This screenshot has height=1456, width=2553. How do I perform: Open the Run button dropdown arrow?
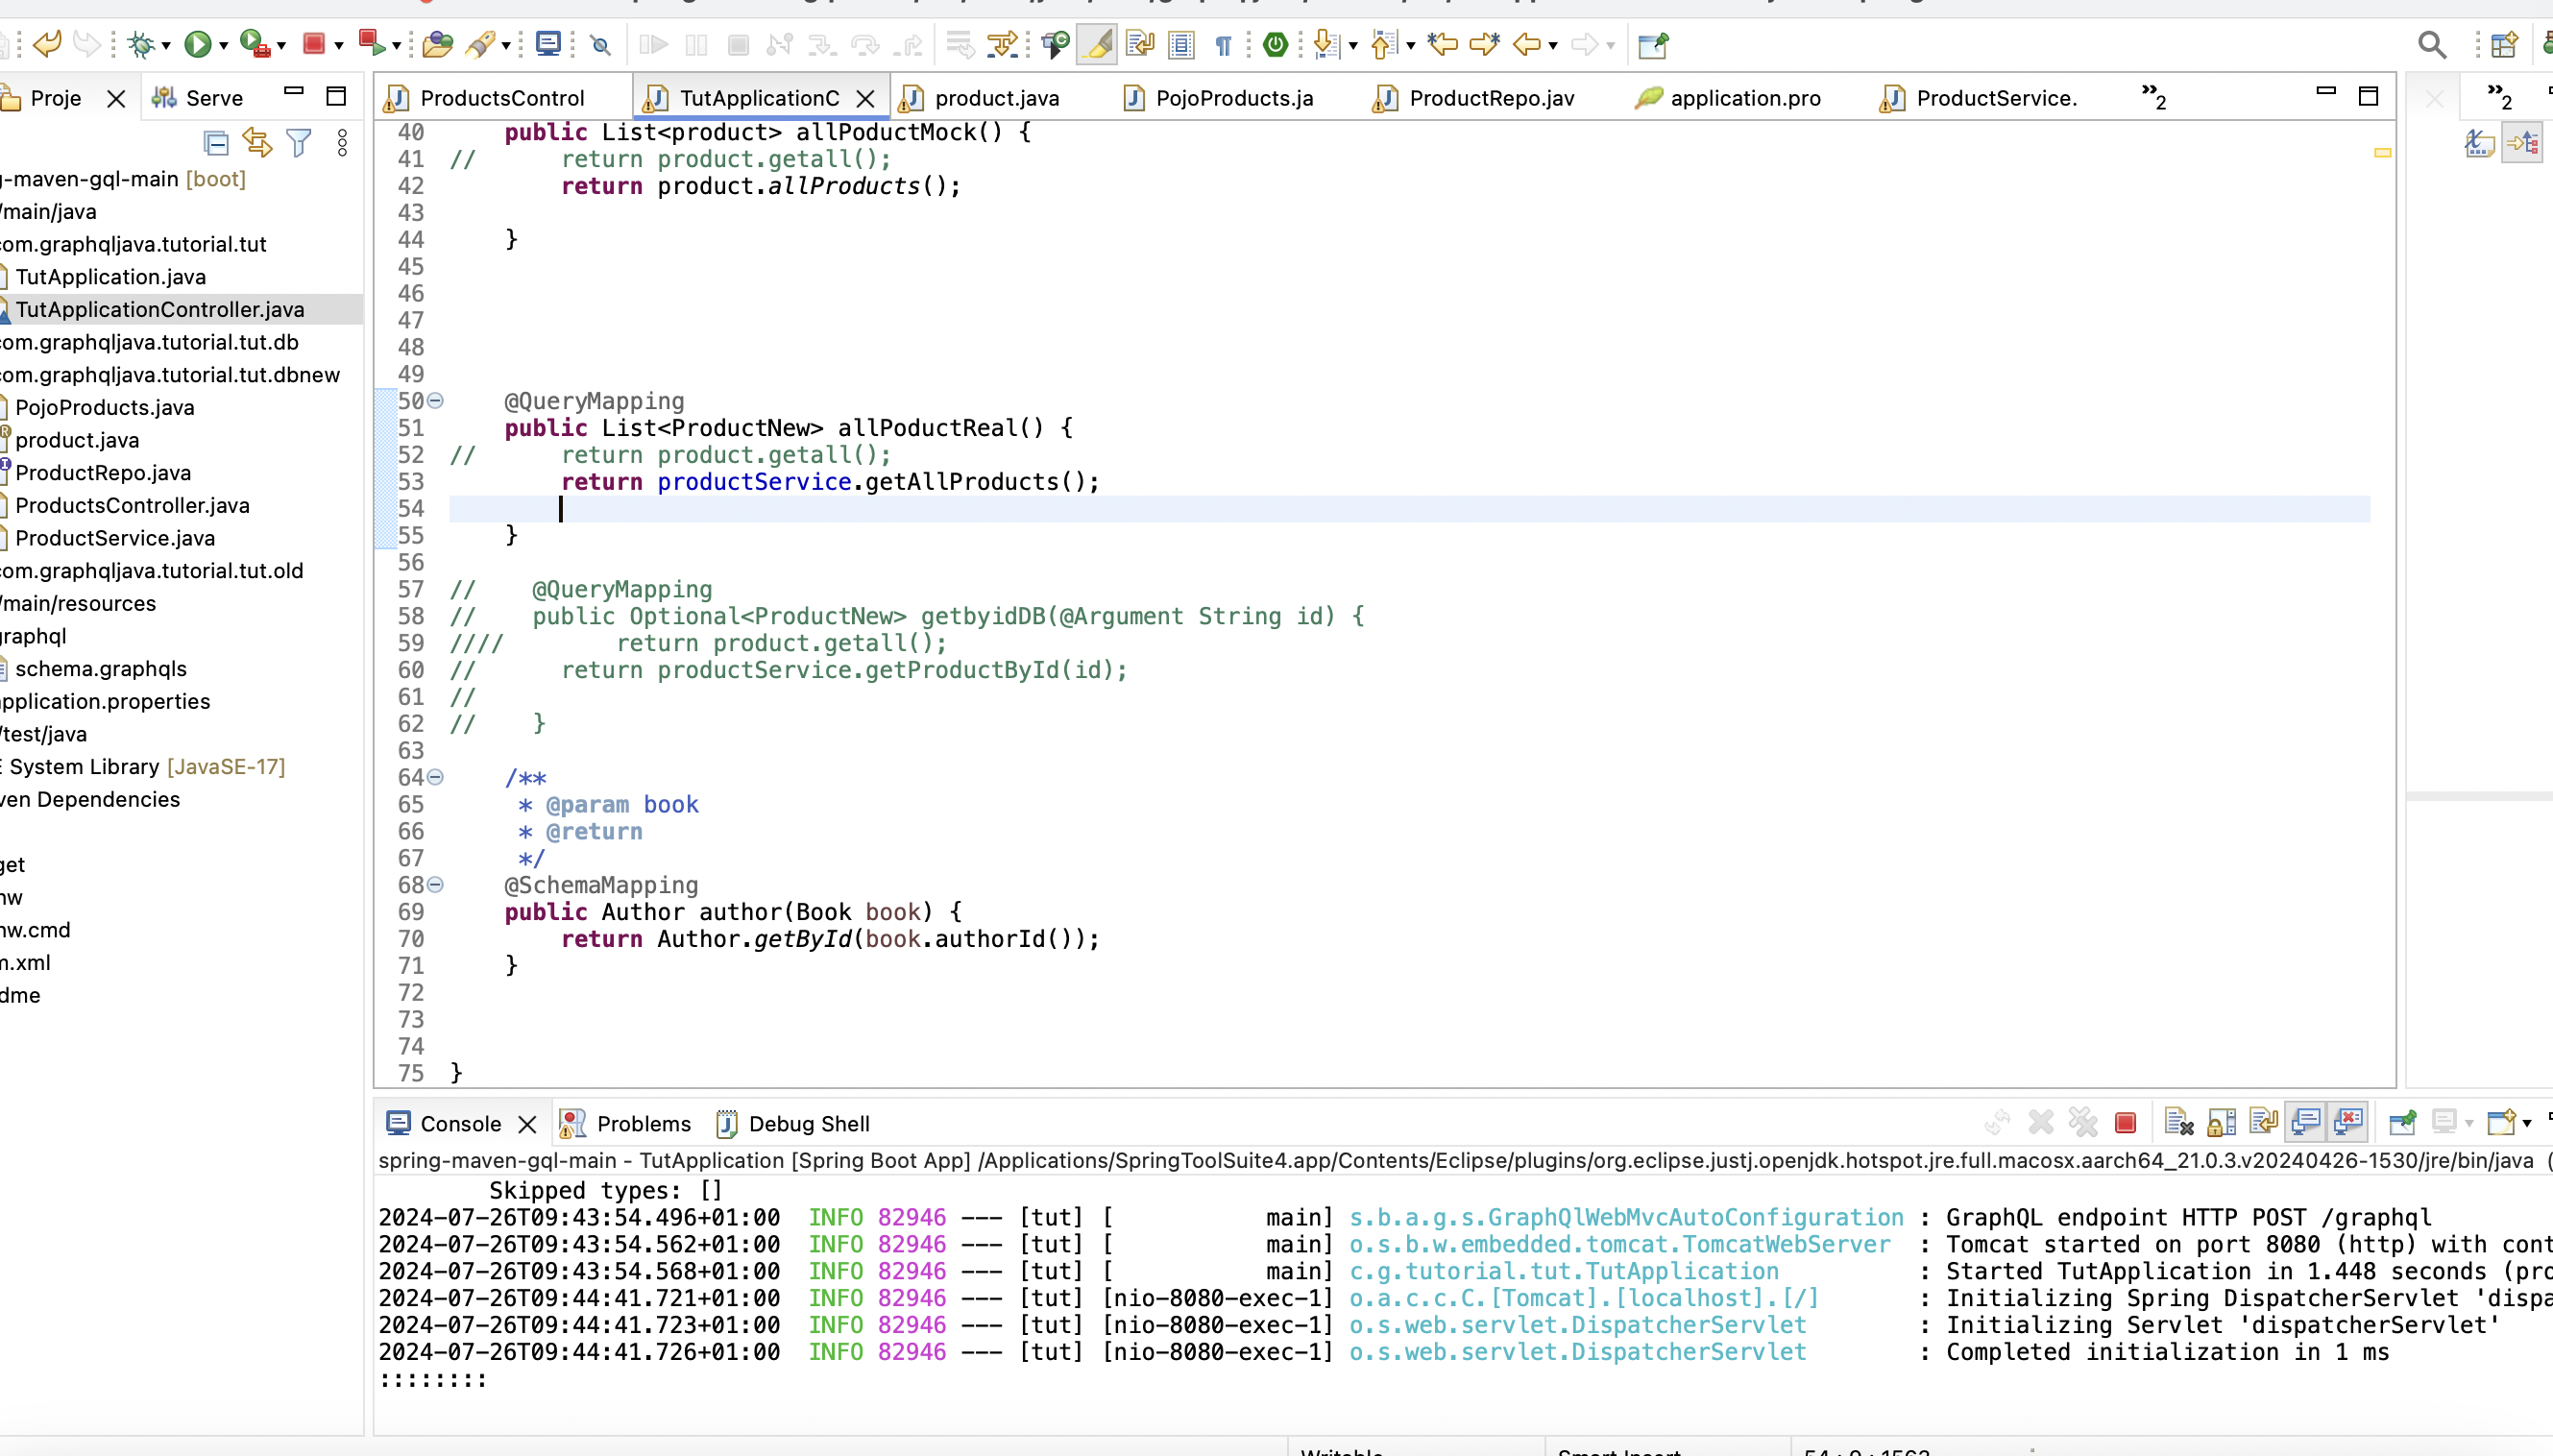pos(224,46)
